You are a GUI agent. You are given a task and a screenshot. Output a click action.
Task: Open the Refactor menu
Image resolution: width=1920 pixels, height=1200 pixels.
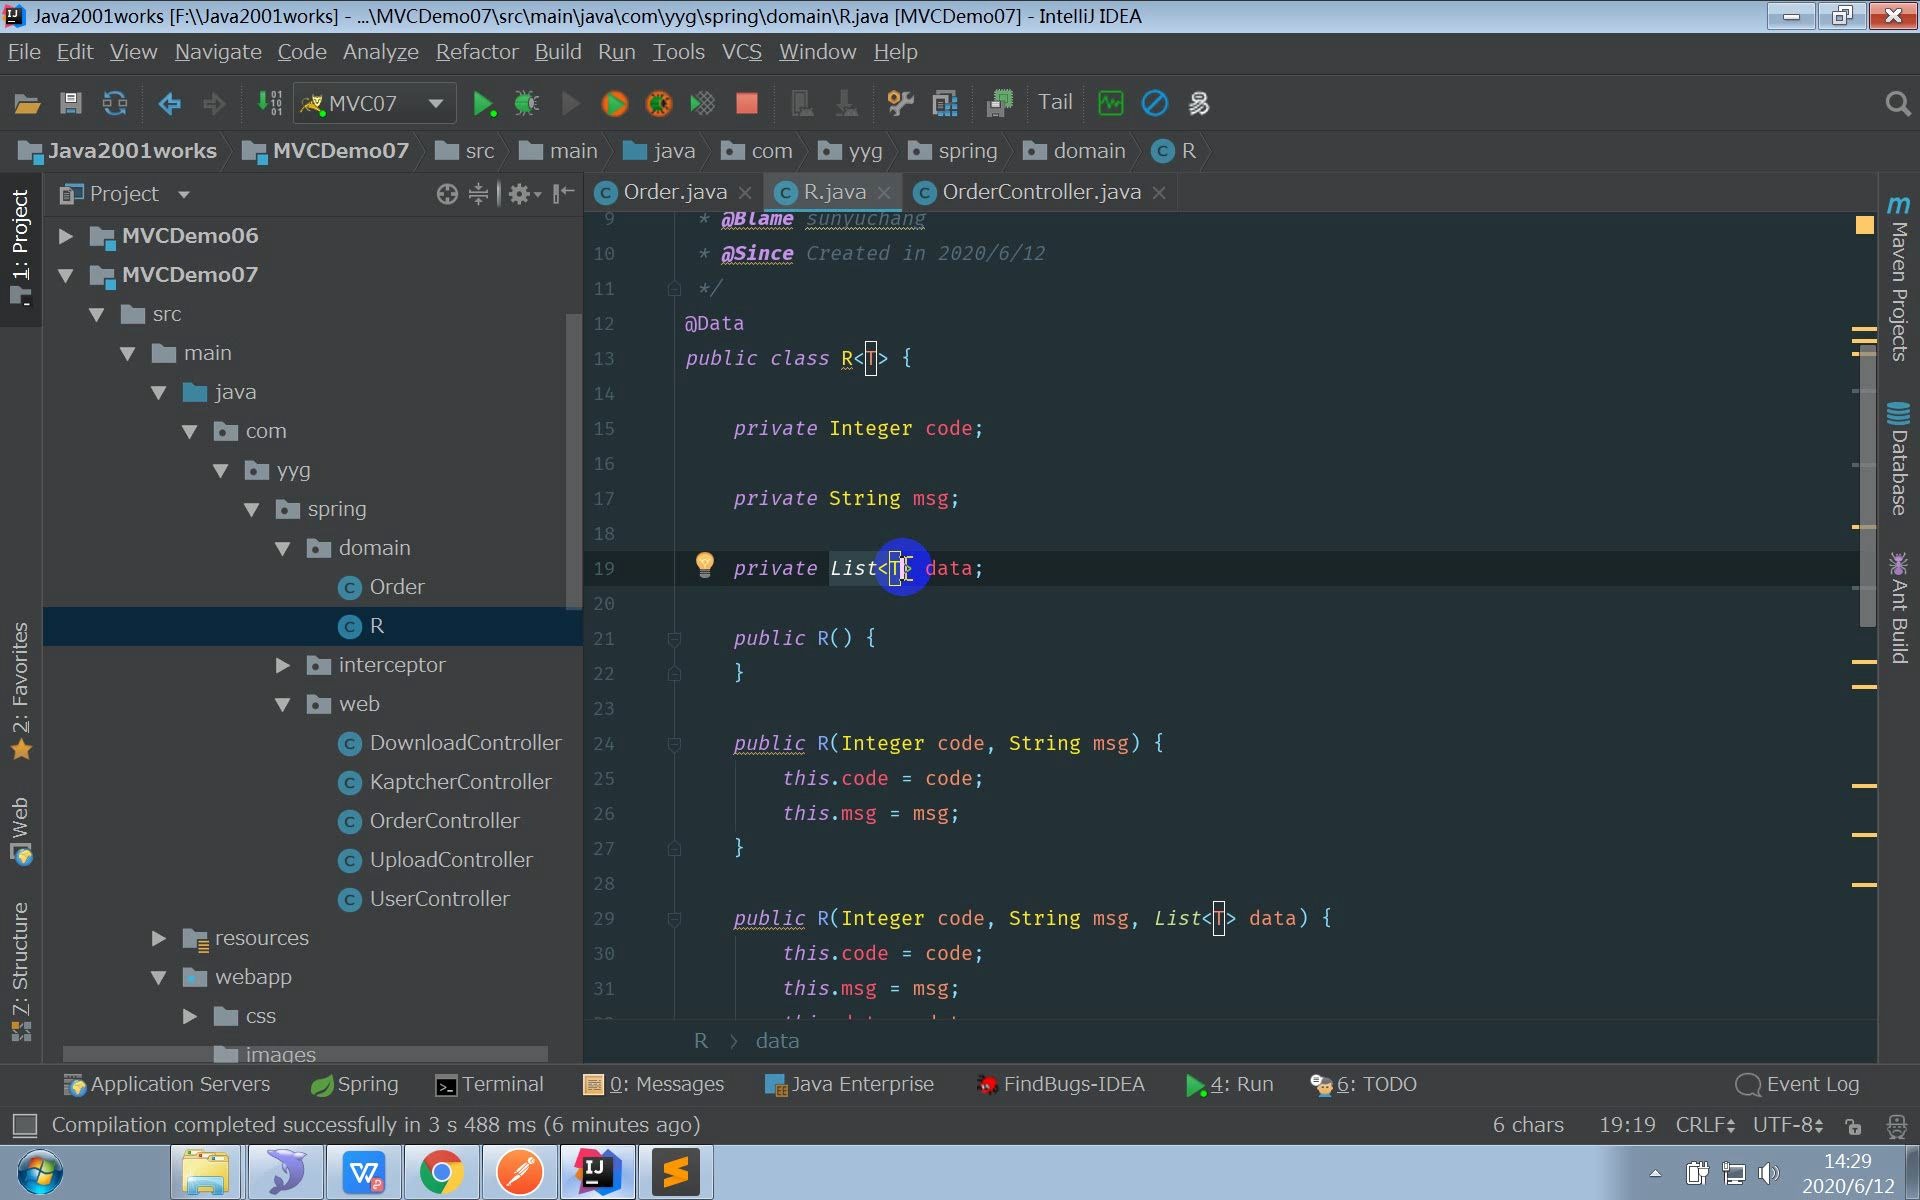(477, 52)
